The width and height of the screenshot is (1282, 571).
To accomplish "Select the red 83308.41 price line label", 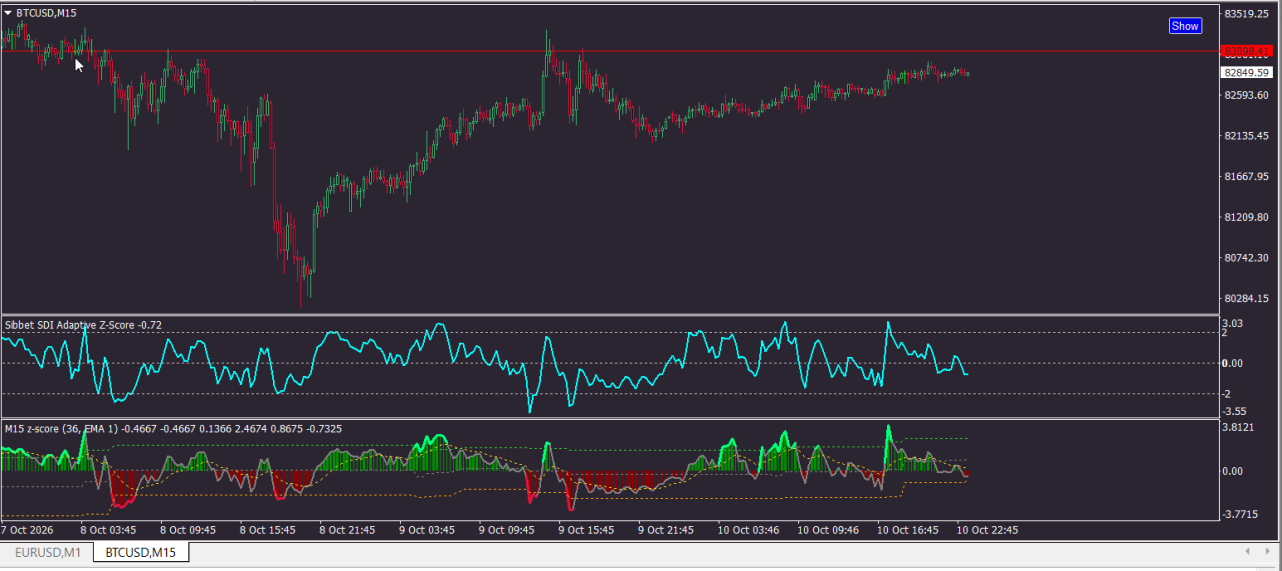I will pyautogui.click(x=1247, y=51).
